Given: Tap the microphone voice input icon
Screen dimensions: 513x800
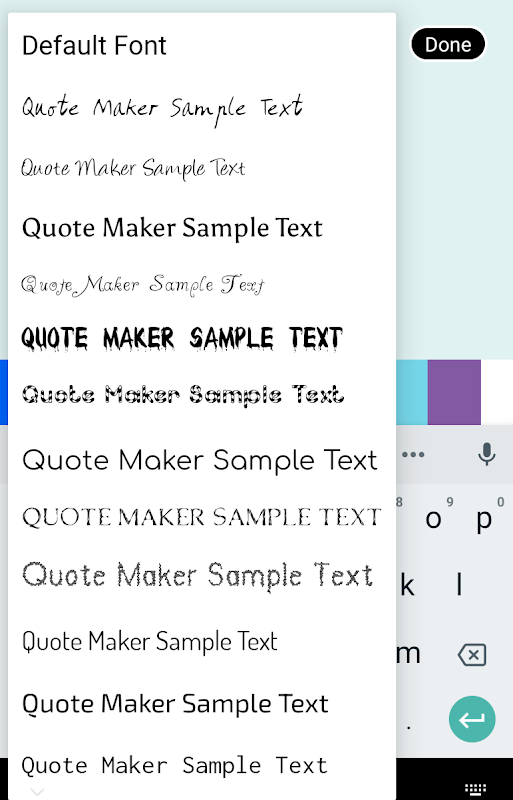Looking at the screenshot, I should (486, 454).
